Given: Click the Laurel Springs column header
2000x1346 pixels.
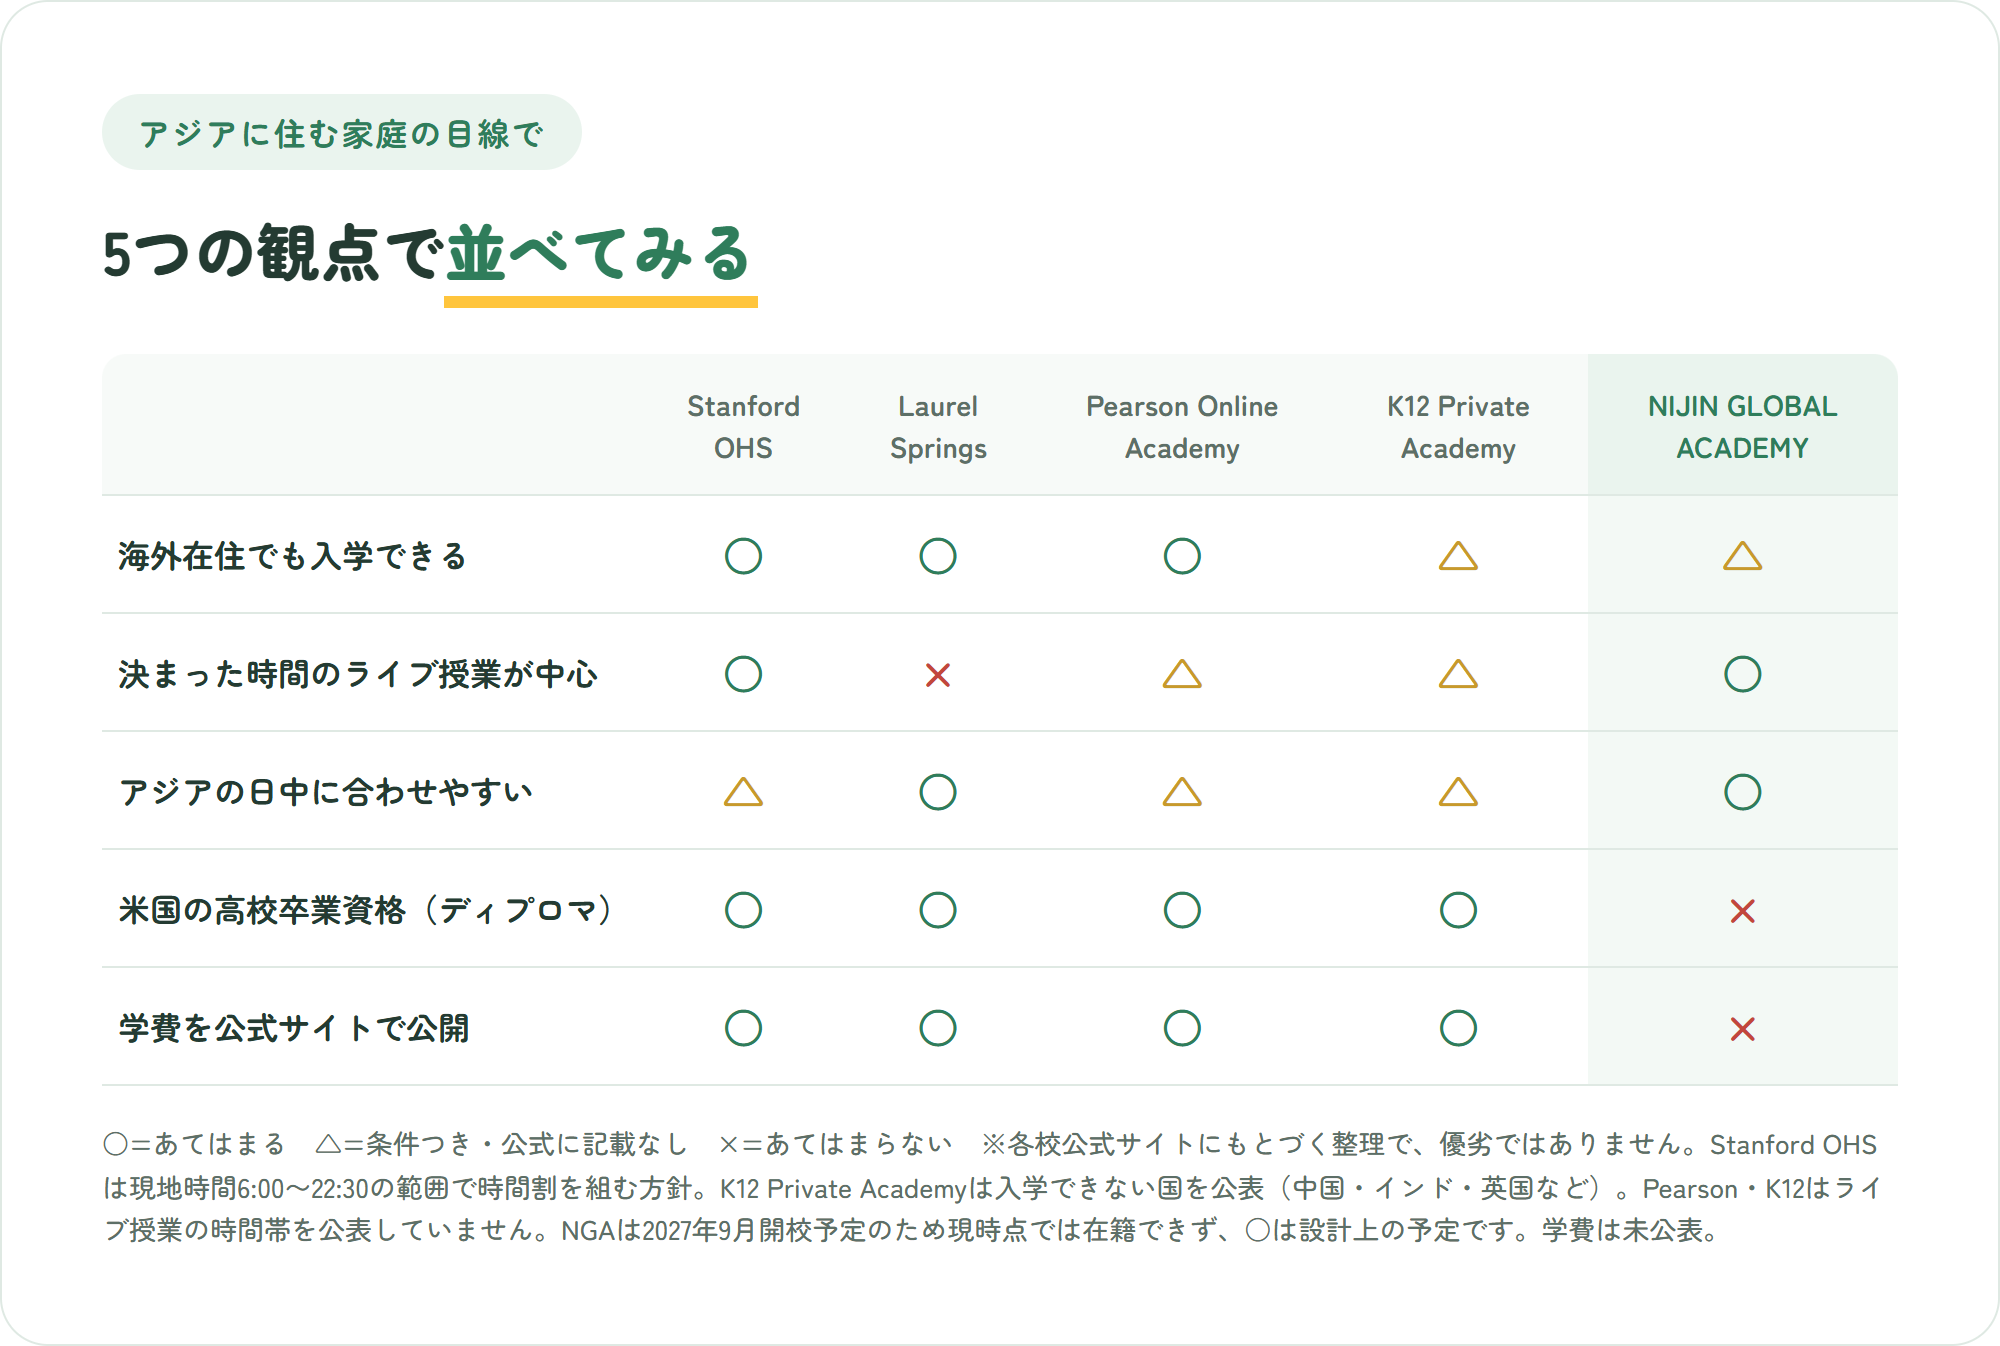Looking at the screenshot, I should pyautogui.click(x=938, y=427).
